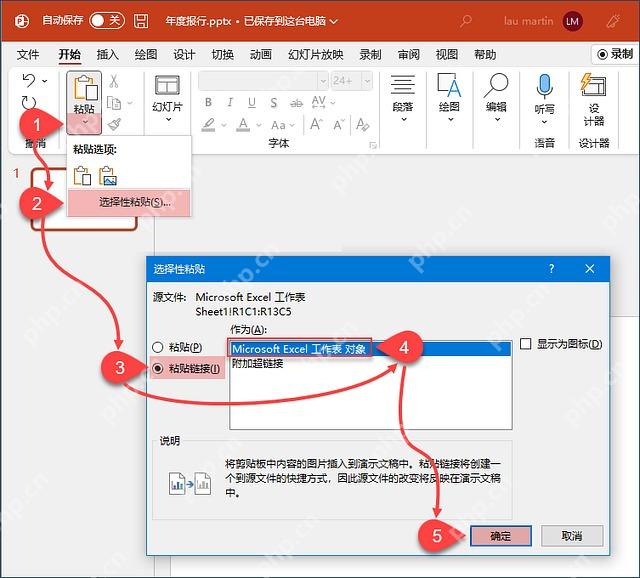Screen dimensions: 640x578
Task: Expand the font color dropdown arrow
Action: (258, 125)
